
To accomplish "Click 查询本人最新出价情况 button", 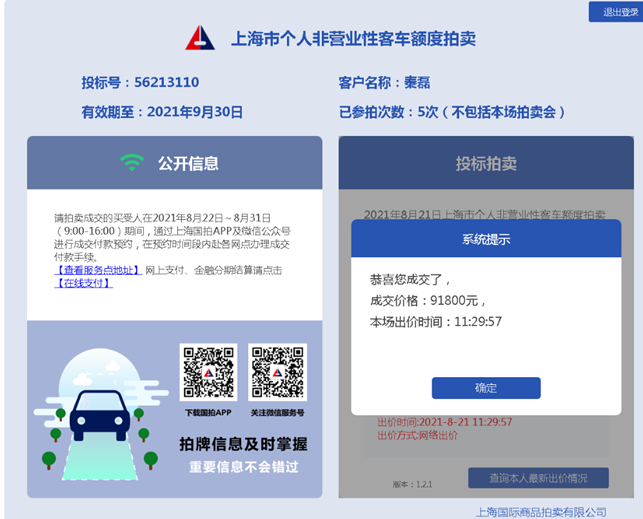I will pyautogui.click(x=538, y=478).
